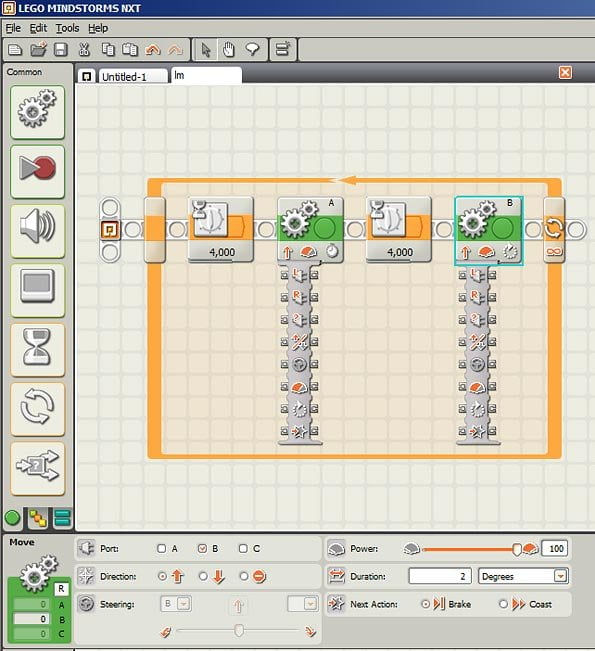Activate the Pan hand tool
Viewport: 595px width, 651px height.
(229, 50)
